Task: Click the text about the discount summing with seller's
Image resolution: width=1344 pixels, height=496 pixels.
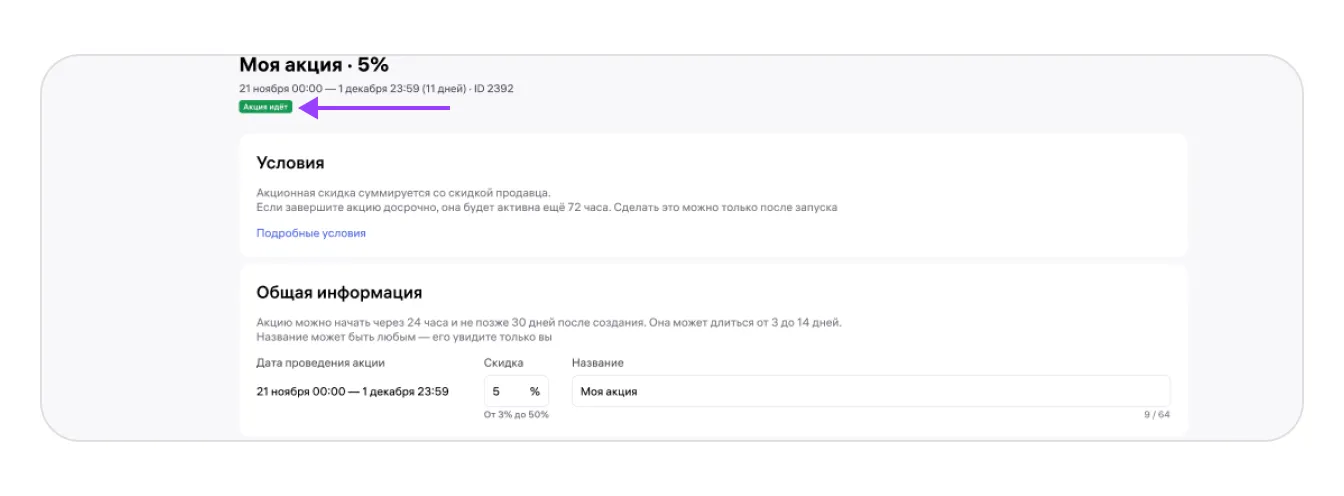Action: [403, 192]
